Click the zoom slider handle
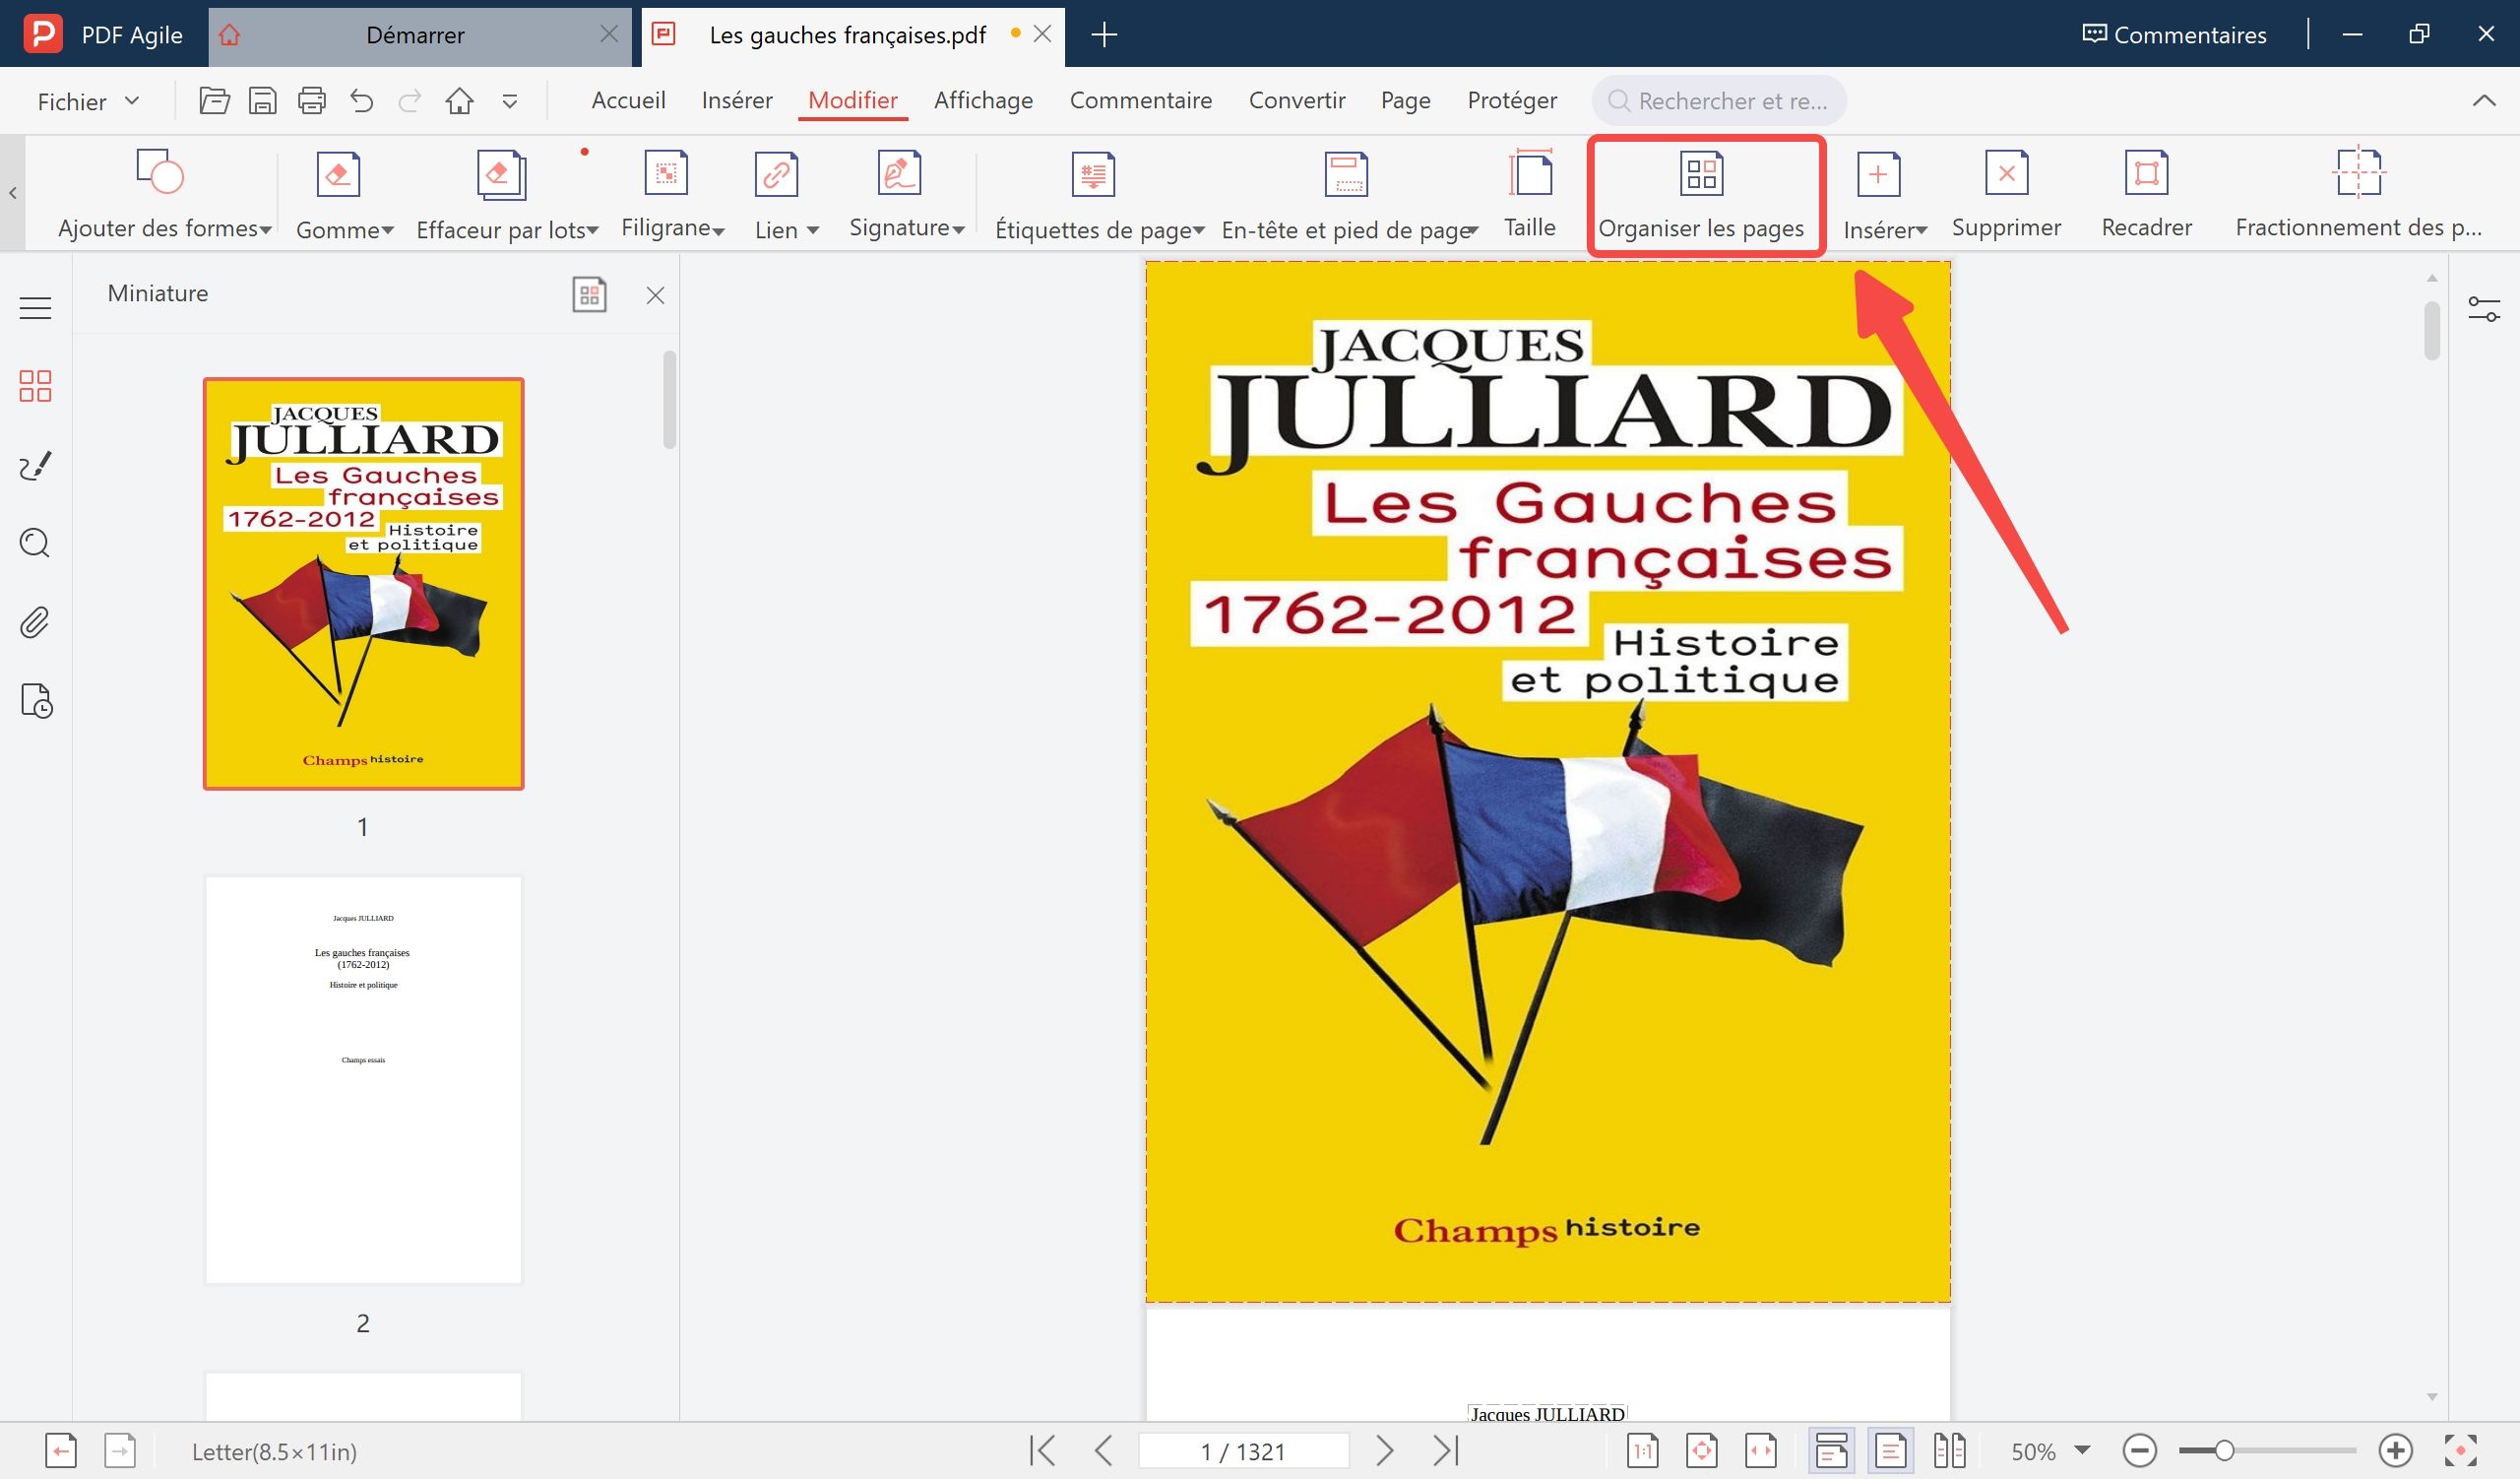This screenshot has width=2520, height=1479. coord(2224,1450)
